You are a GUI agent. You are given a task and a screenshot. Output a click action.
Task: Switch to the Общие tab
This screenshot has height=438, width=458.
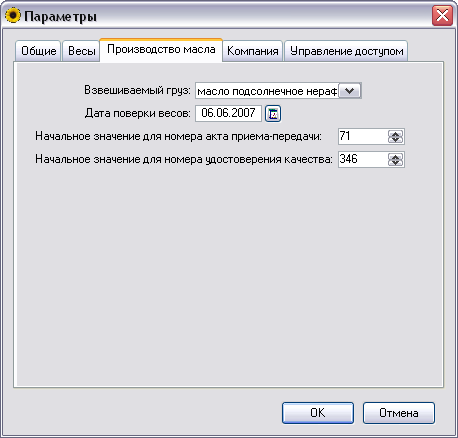tap(38, 51)
